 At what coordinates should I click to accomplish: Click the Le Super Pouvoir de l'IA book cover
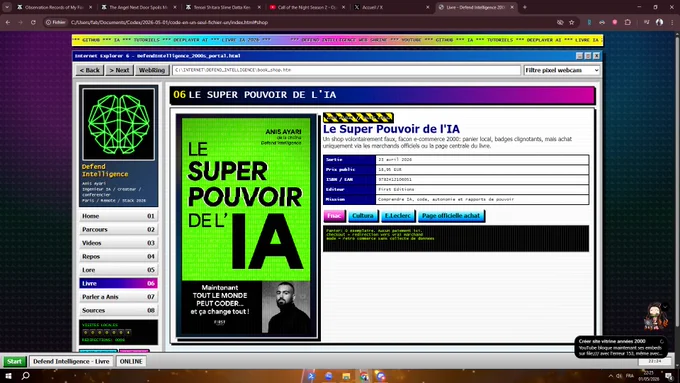click(x=246, y=226)
